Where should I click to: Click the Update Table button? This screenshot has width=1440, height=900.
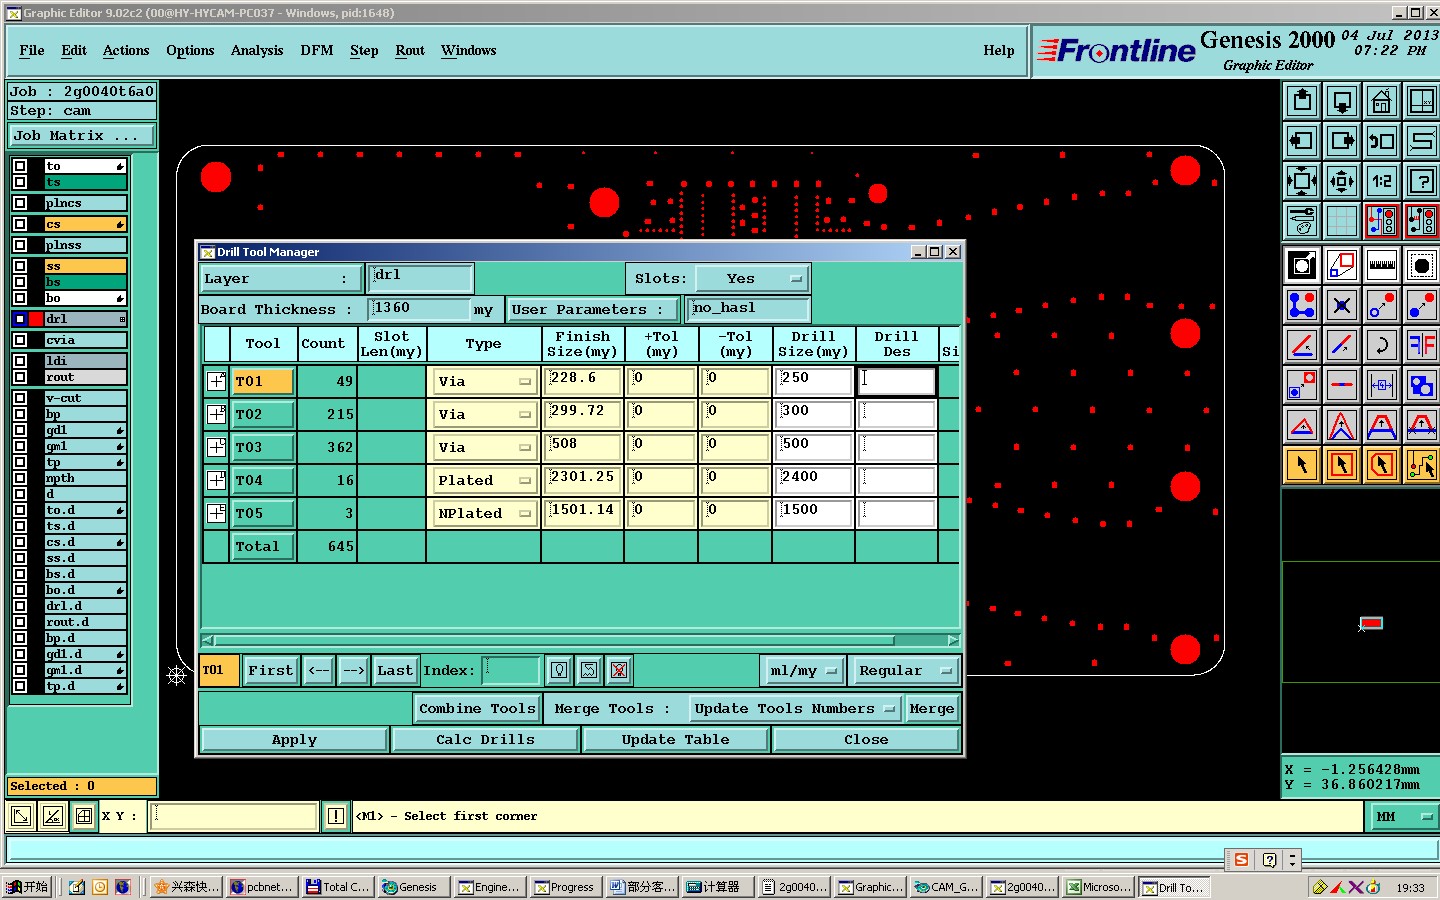[x=675, y=739]
